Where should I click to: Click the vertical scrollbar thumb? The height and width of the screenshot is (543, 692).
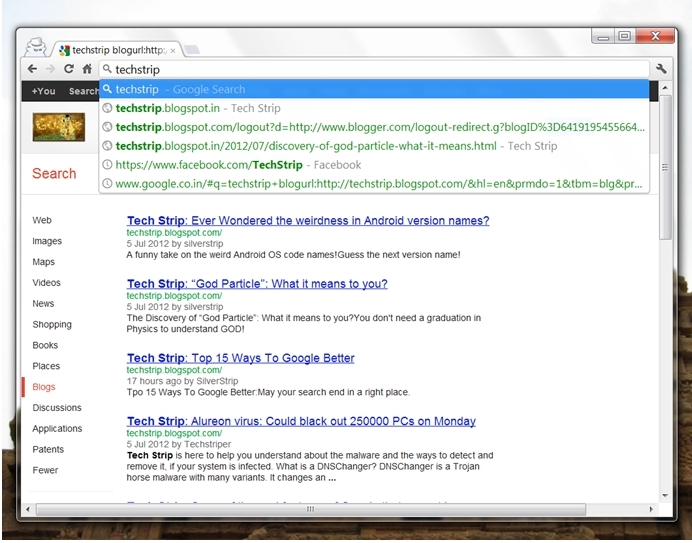[665, 167]
